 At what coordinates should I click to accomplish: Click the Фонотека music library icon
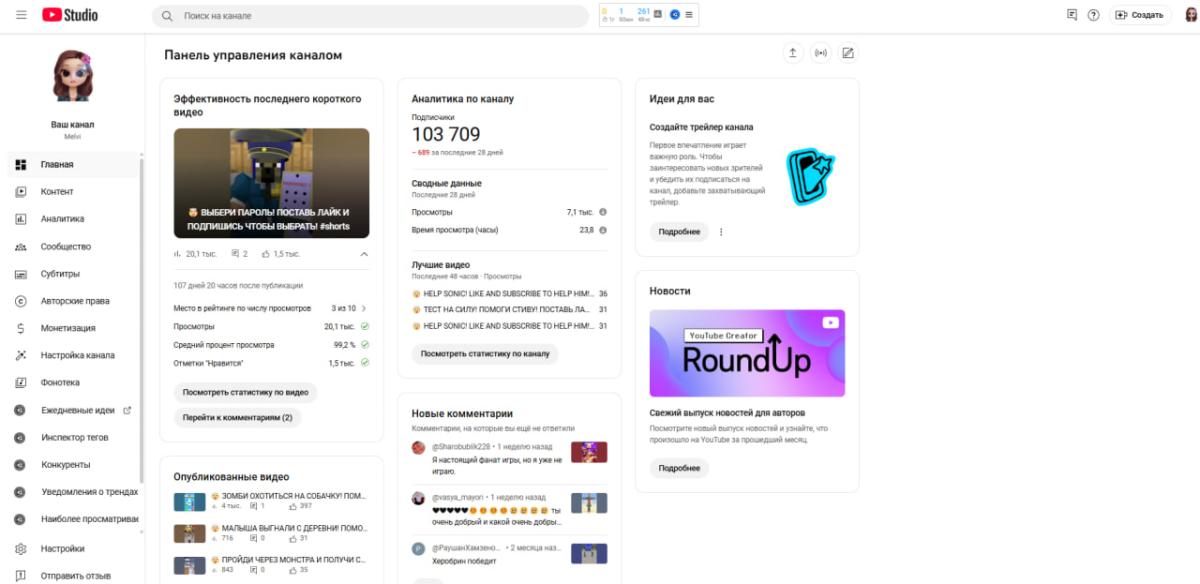(x=20, y=382)
